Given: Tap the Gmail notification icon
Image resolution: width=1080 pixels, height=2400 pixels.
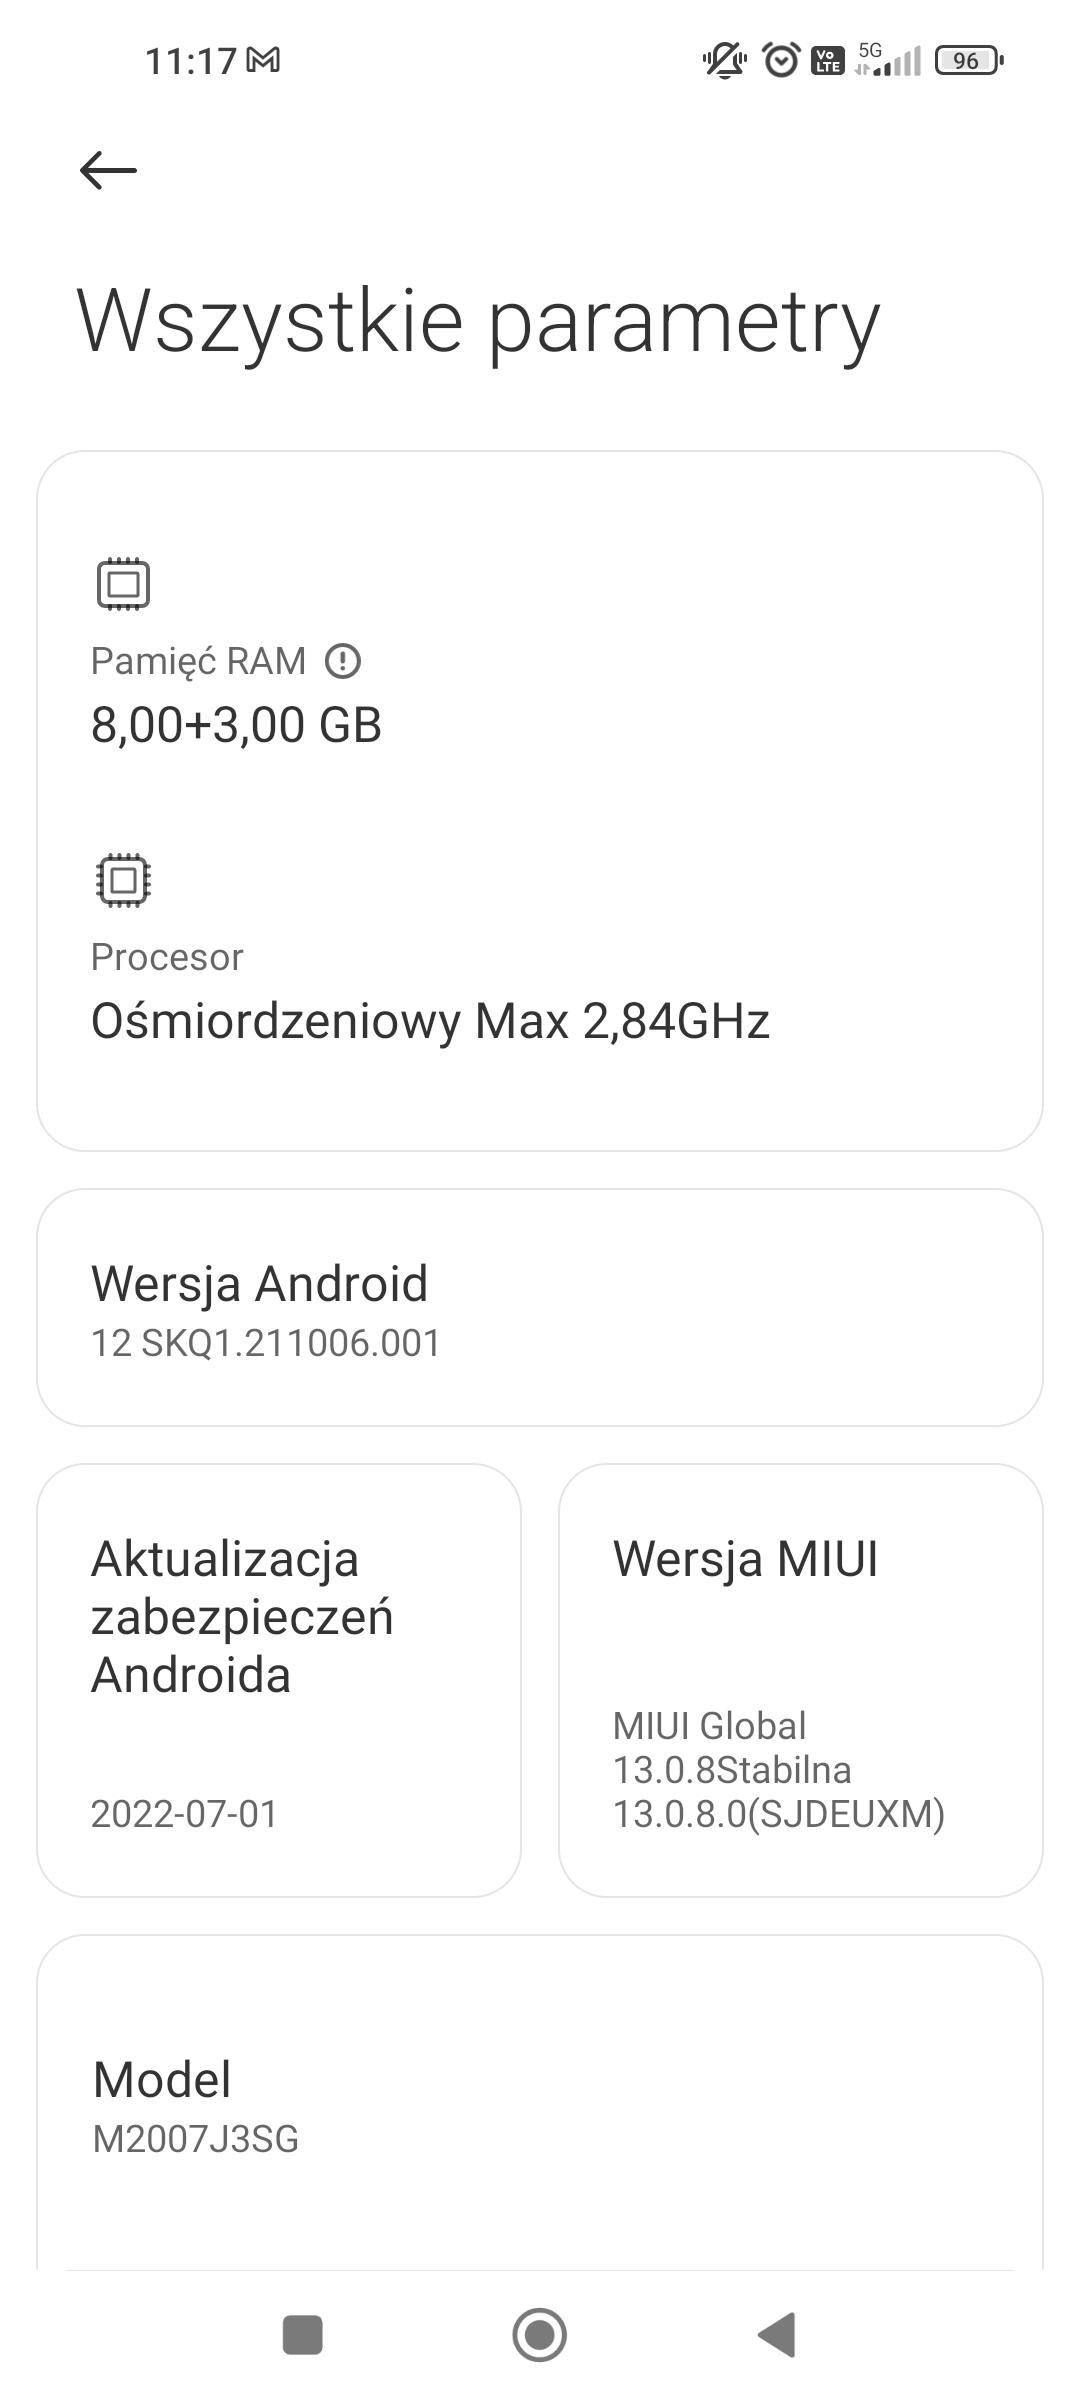Looking at the screenshot, I should pyautogui.click(x=263, y=61).
